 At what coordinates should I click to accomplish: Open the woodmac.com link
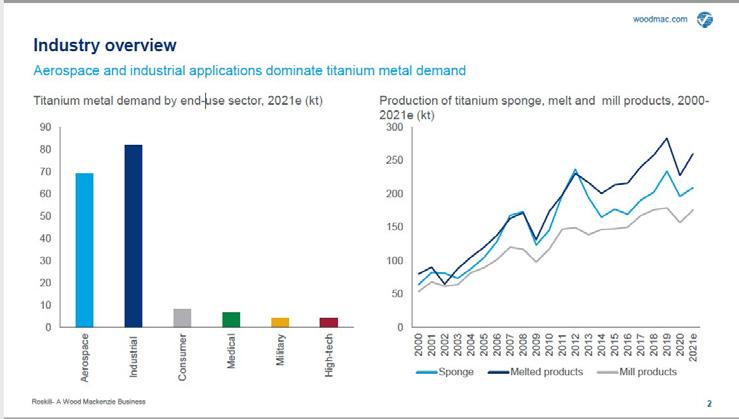(x=660, y=19)
